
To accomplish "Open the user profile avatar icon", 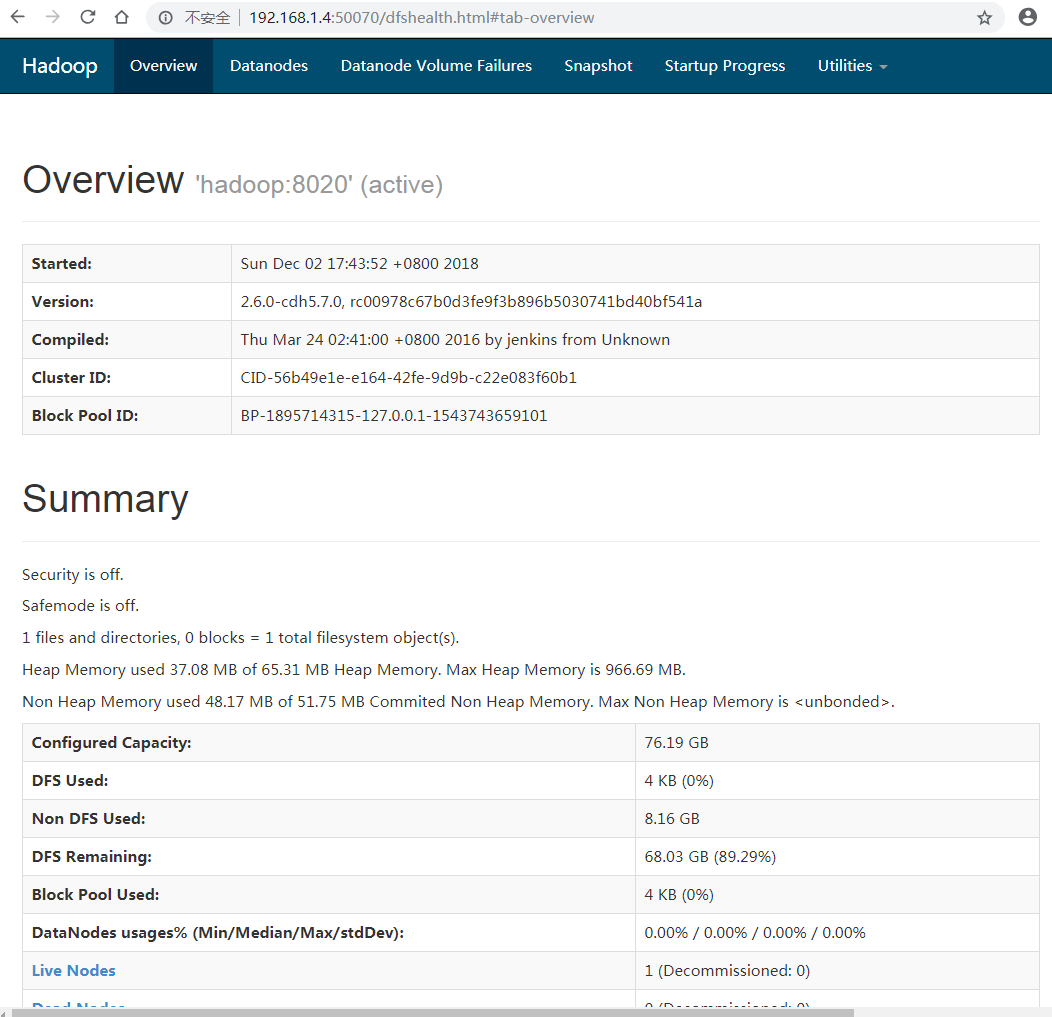I will pos(1027,17).
